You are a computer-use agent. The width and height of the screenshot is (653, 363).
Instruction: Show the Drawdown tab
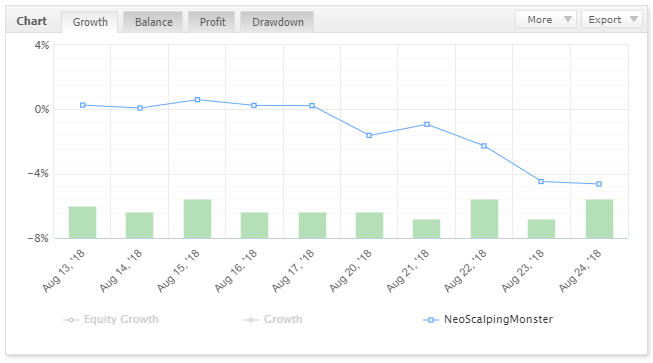[x=277, y=22]
